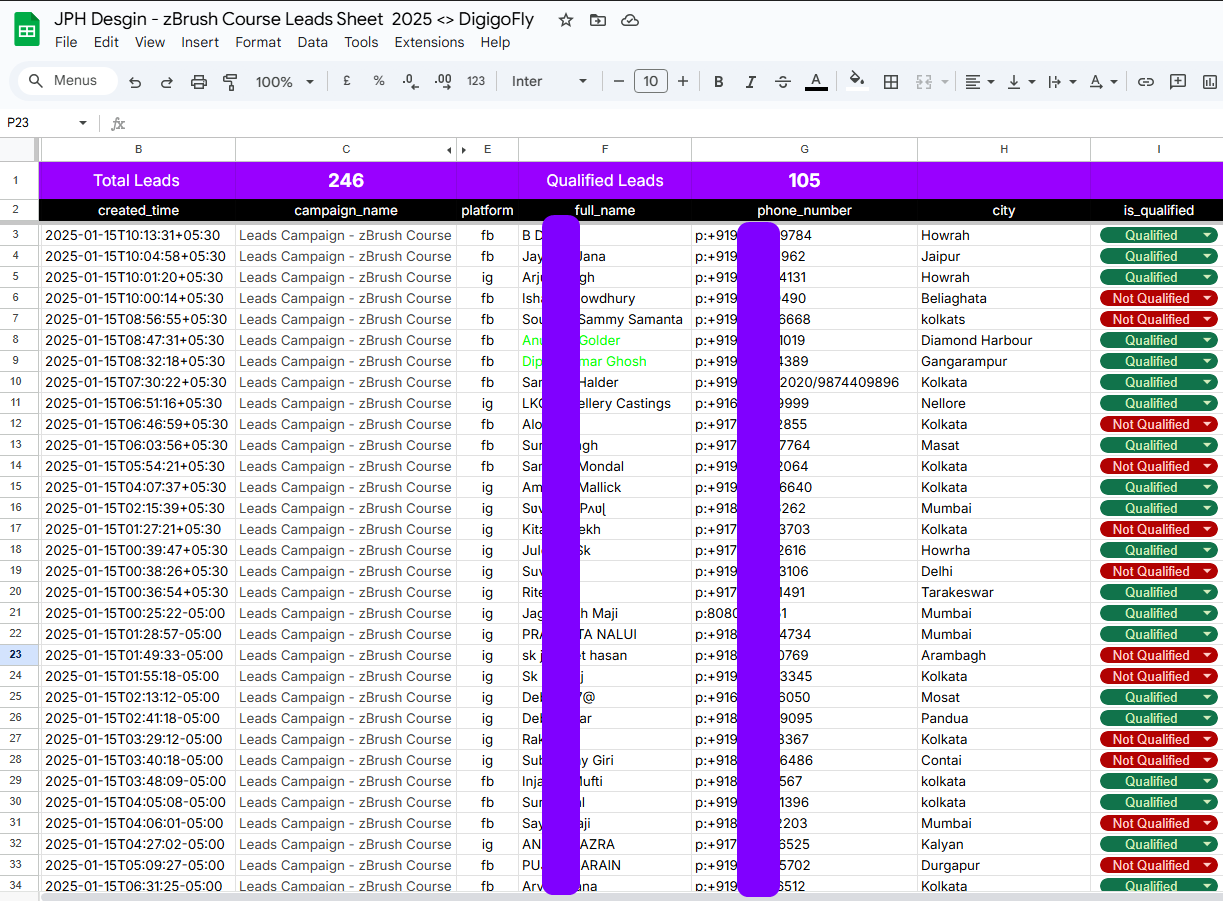Image resolution: width=1223 pixels, height=901 pixels.
Task: Decrease font size with minus button
Action: [619, 81]
